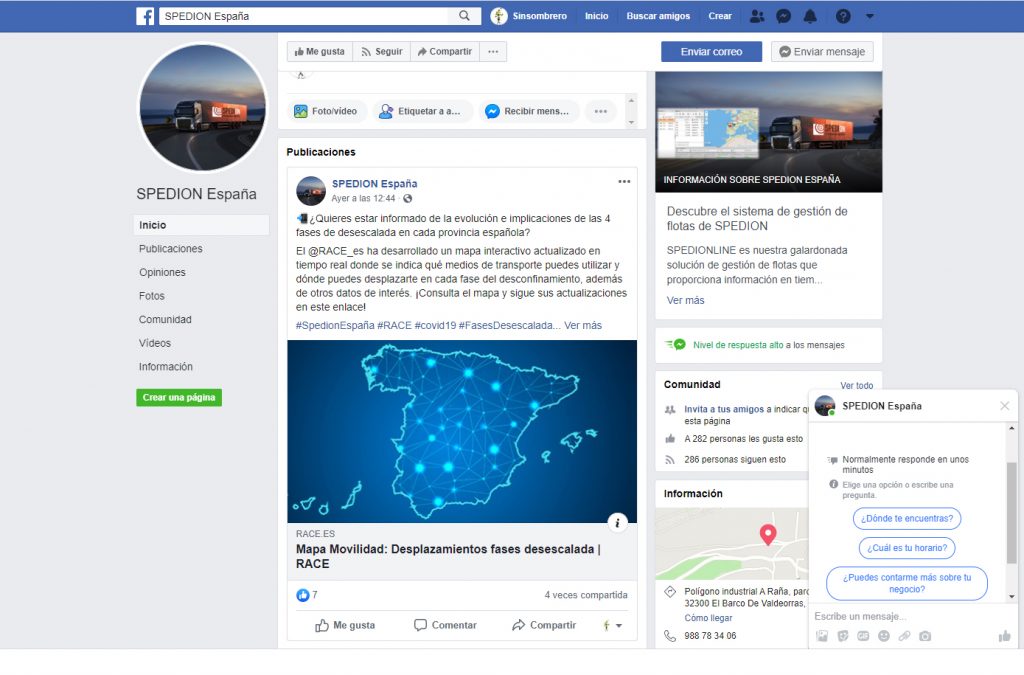Send thumbs-up in chat
The height and width of the screenshot is (675, 1024).
pos(1004,636)
